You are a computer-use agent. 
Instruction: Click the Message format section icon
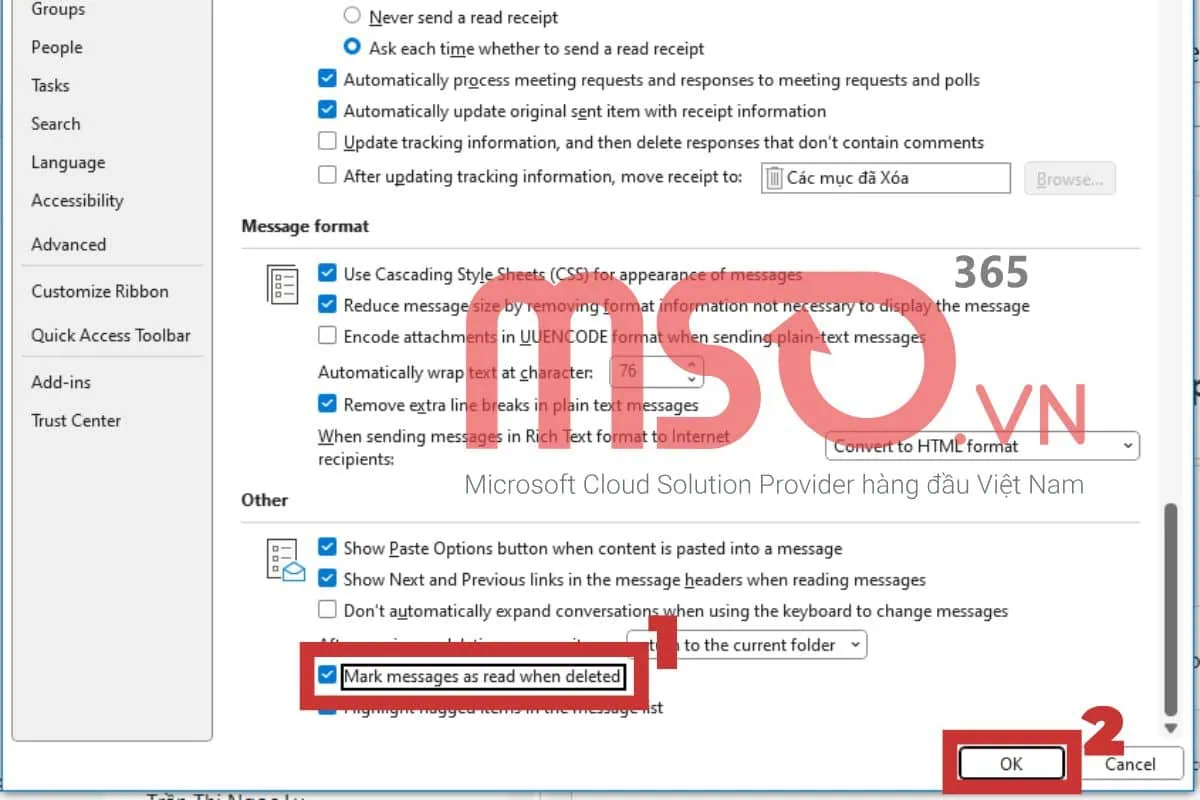pyautogui.click(x=282, y=285)
